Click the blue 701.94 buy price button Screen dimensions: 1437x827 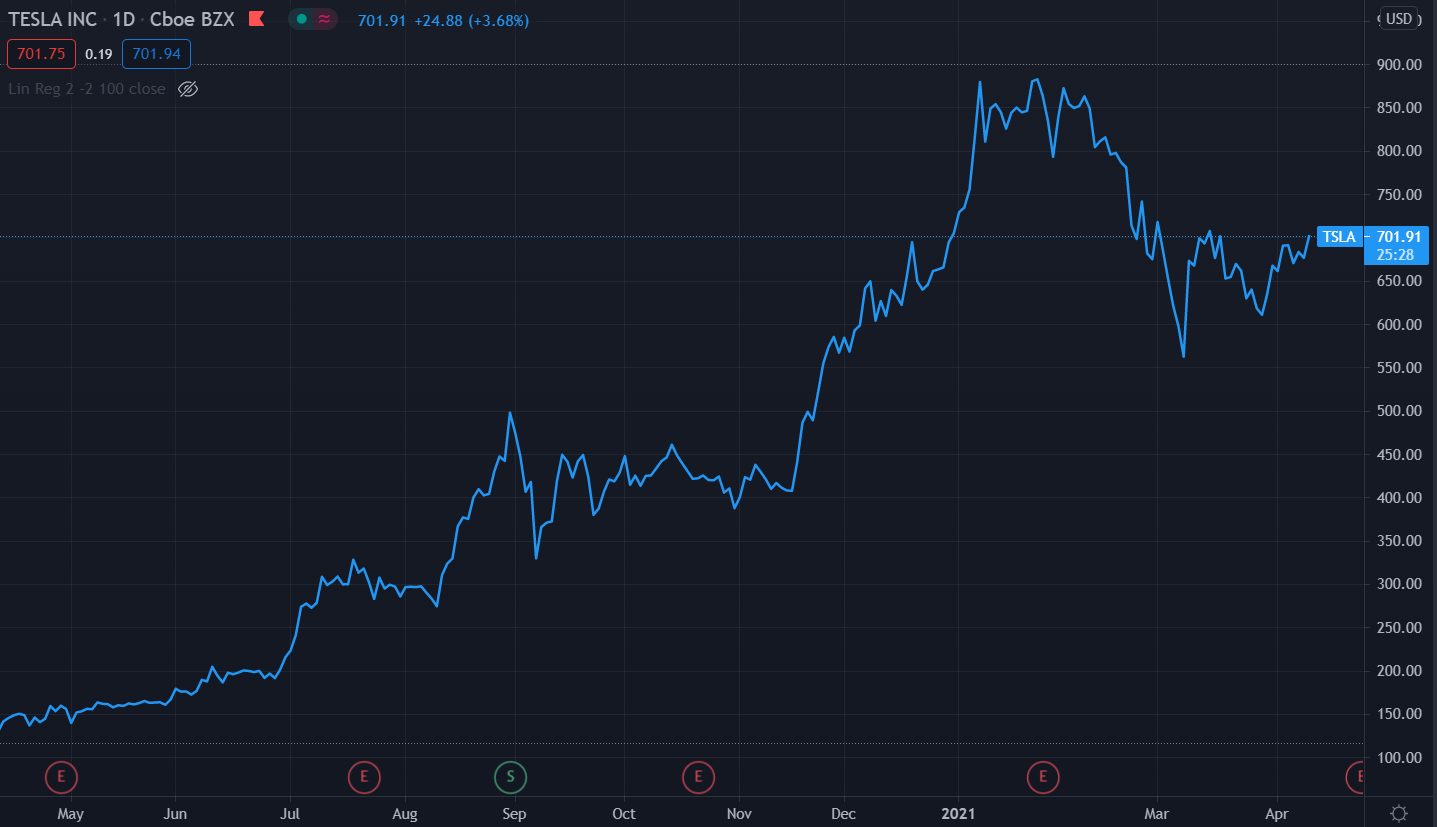point(156,54)
